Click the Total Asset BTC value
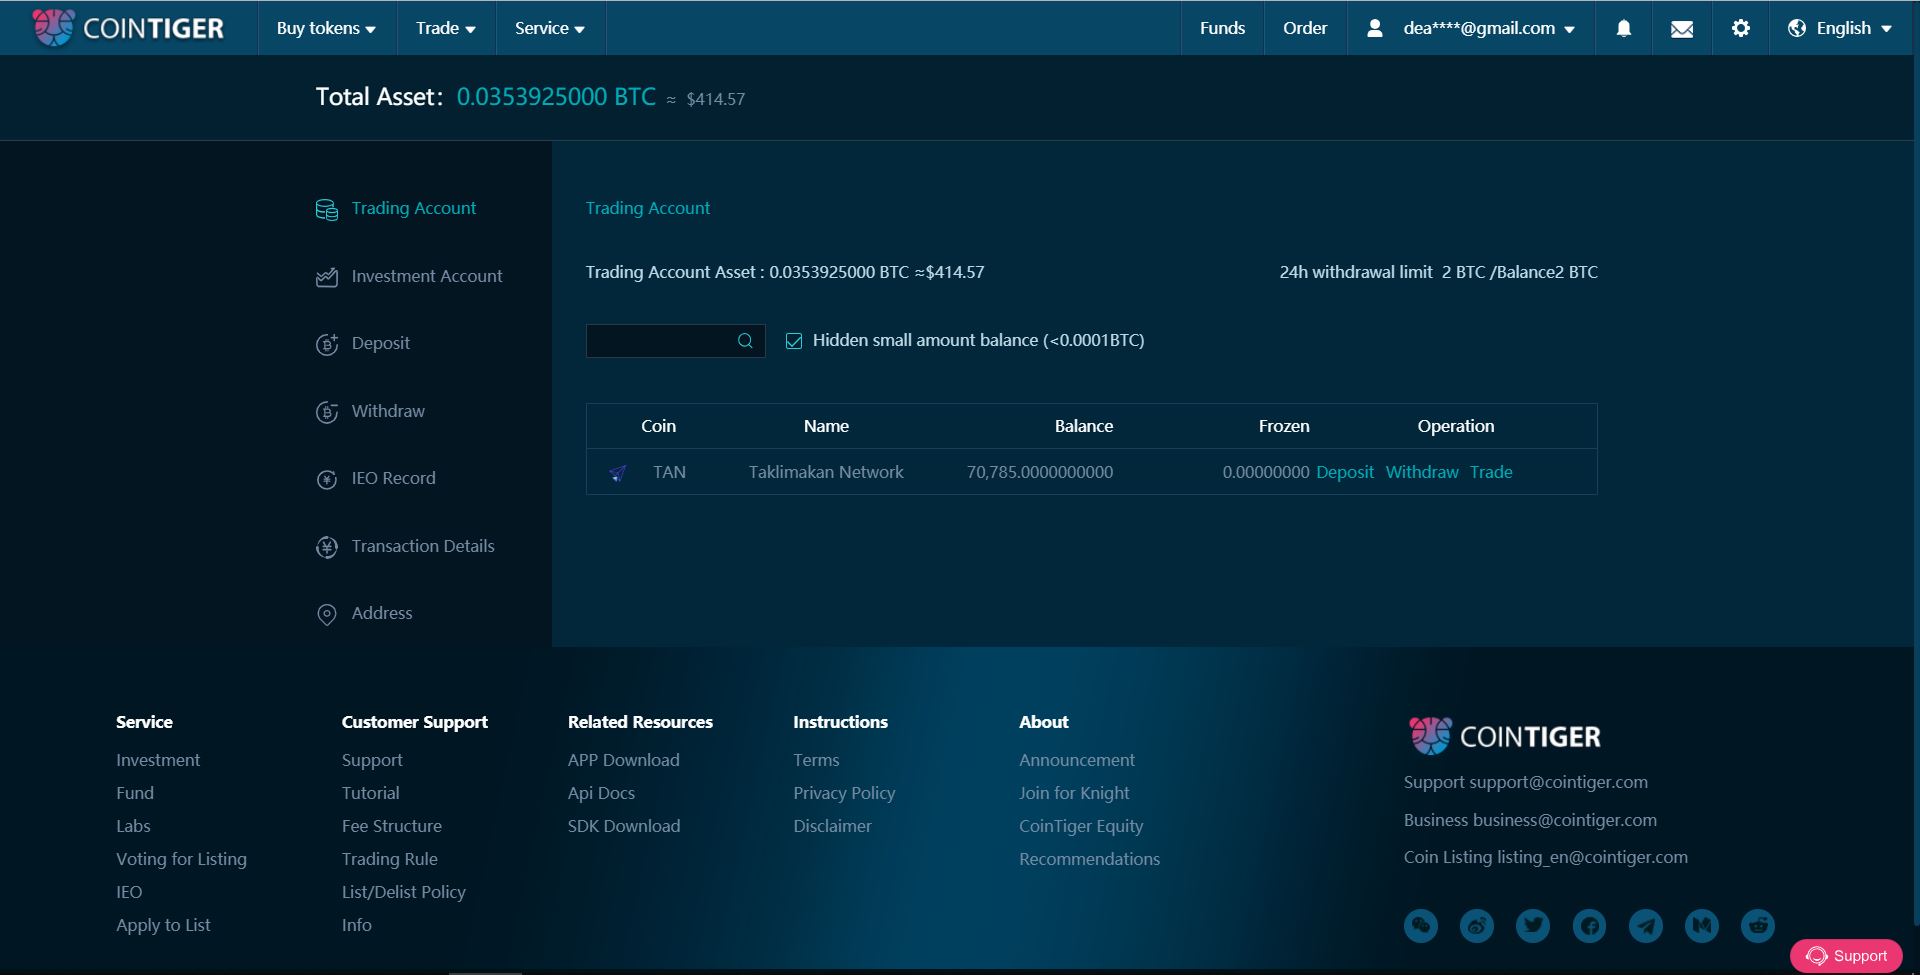1920x975 pixels. 556,97
